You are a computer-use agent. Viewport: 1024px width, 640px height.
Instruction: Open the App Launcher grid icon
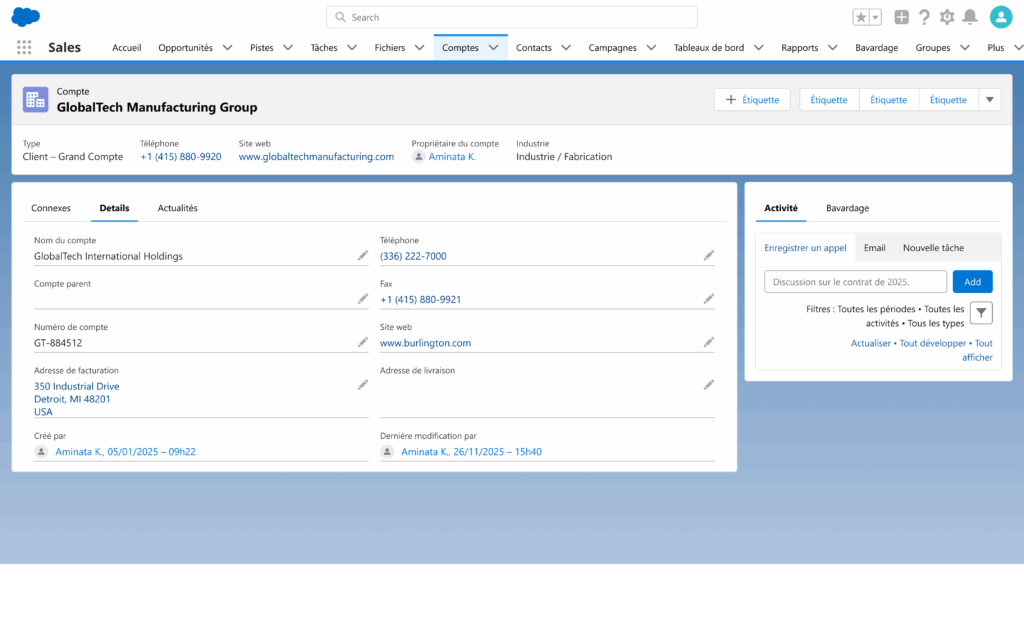pyautogui.click(x=24, y=47)
